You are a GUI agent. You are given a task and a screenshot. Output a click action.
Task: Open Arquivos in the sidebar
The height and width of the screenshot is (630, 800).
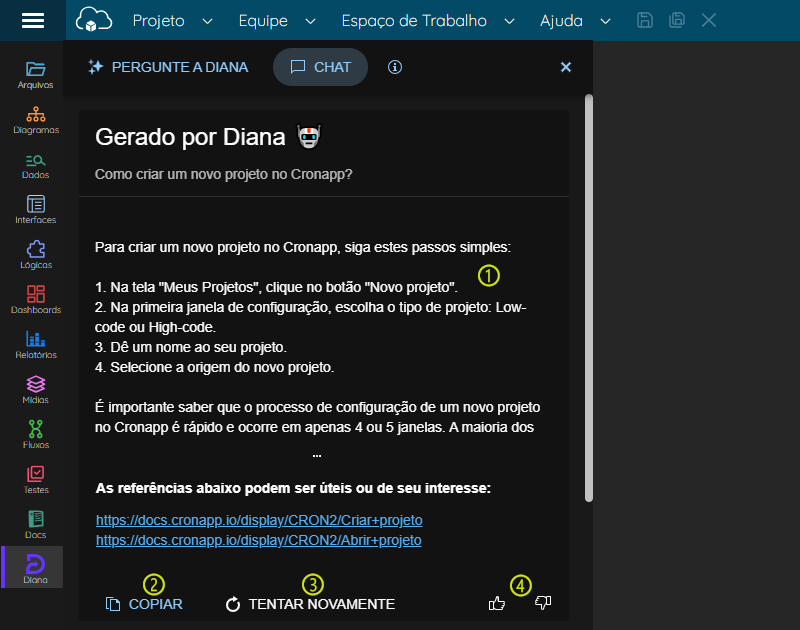35,75
